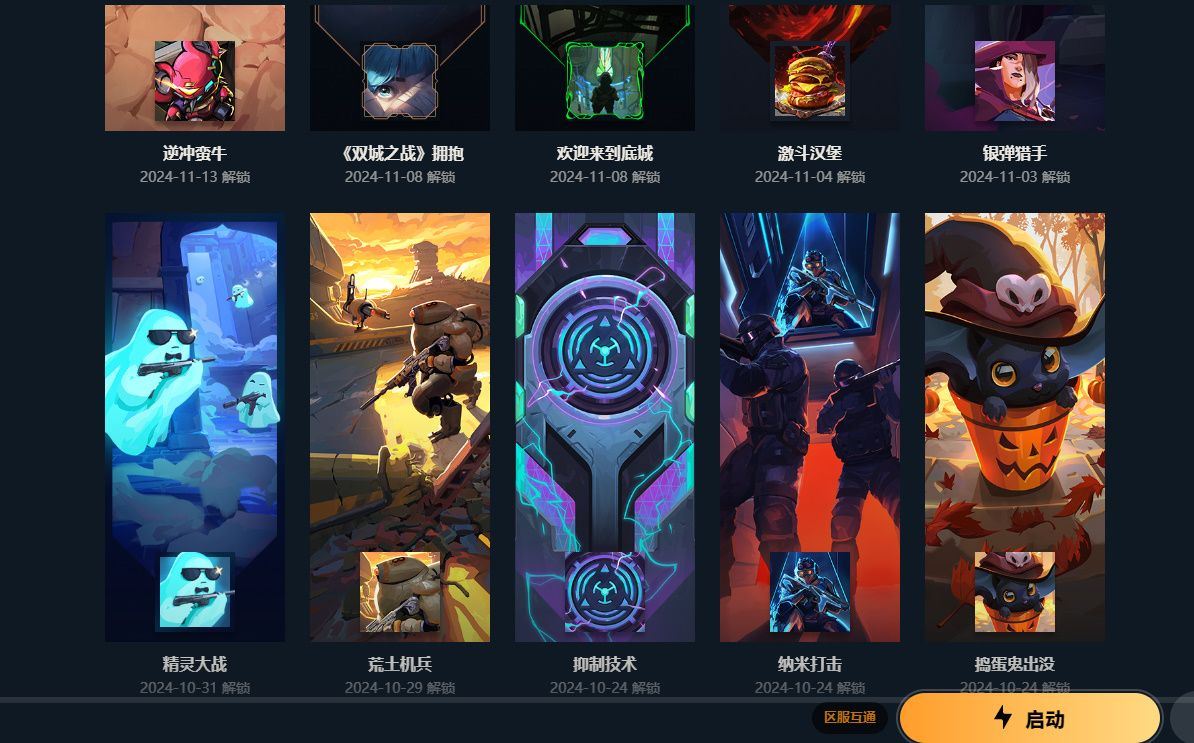Image resolution: width=1194 pixels, height=743 pixels.
Task: Click the small 纳米打击 soldier avatar icon
Action: (x=809, y=592)
